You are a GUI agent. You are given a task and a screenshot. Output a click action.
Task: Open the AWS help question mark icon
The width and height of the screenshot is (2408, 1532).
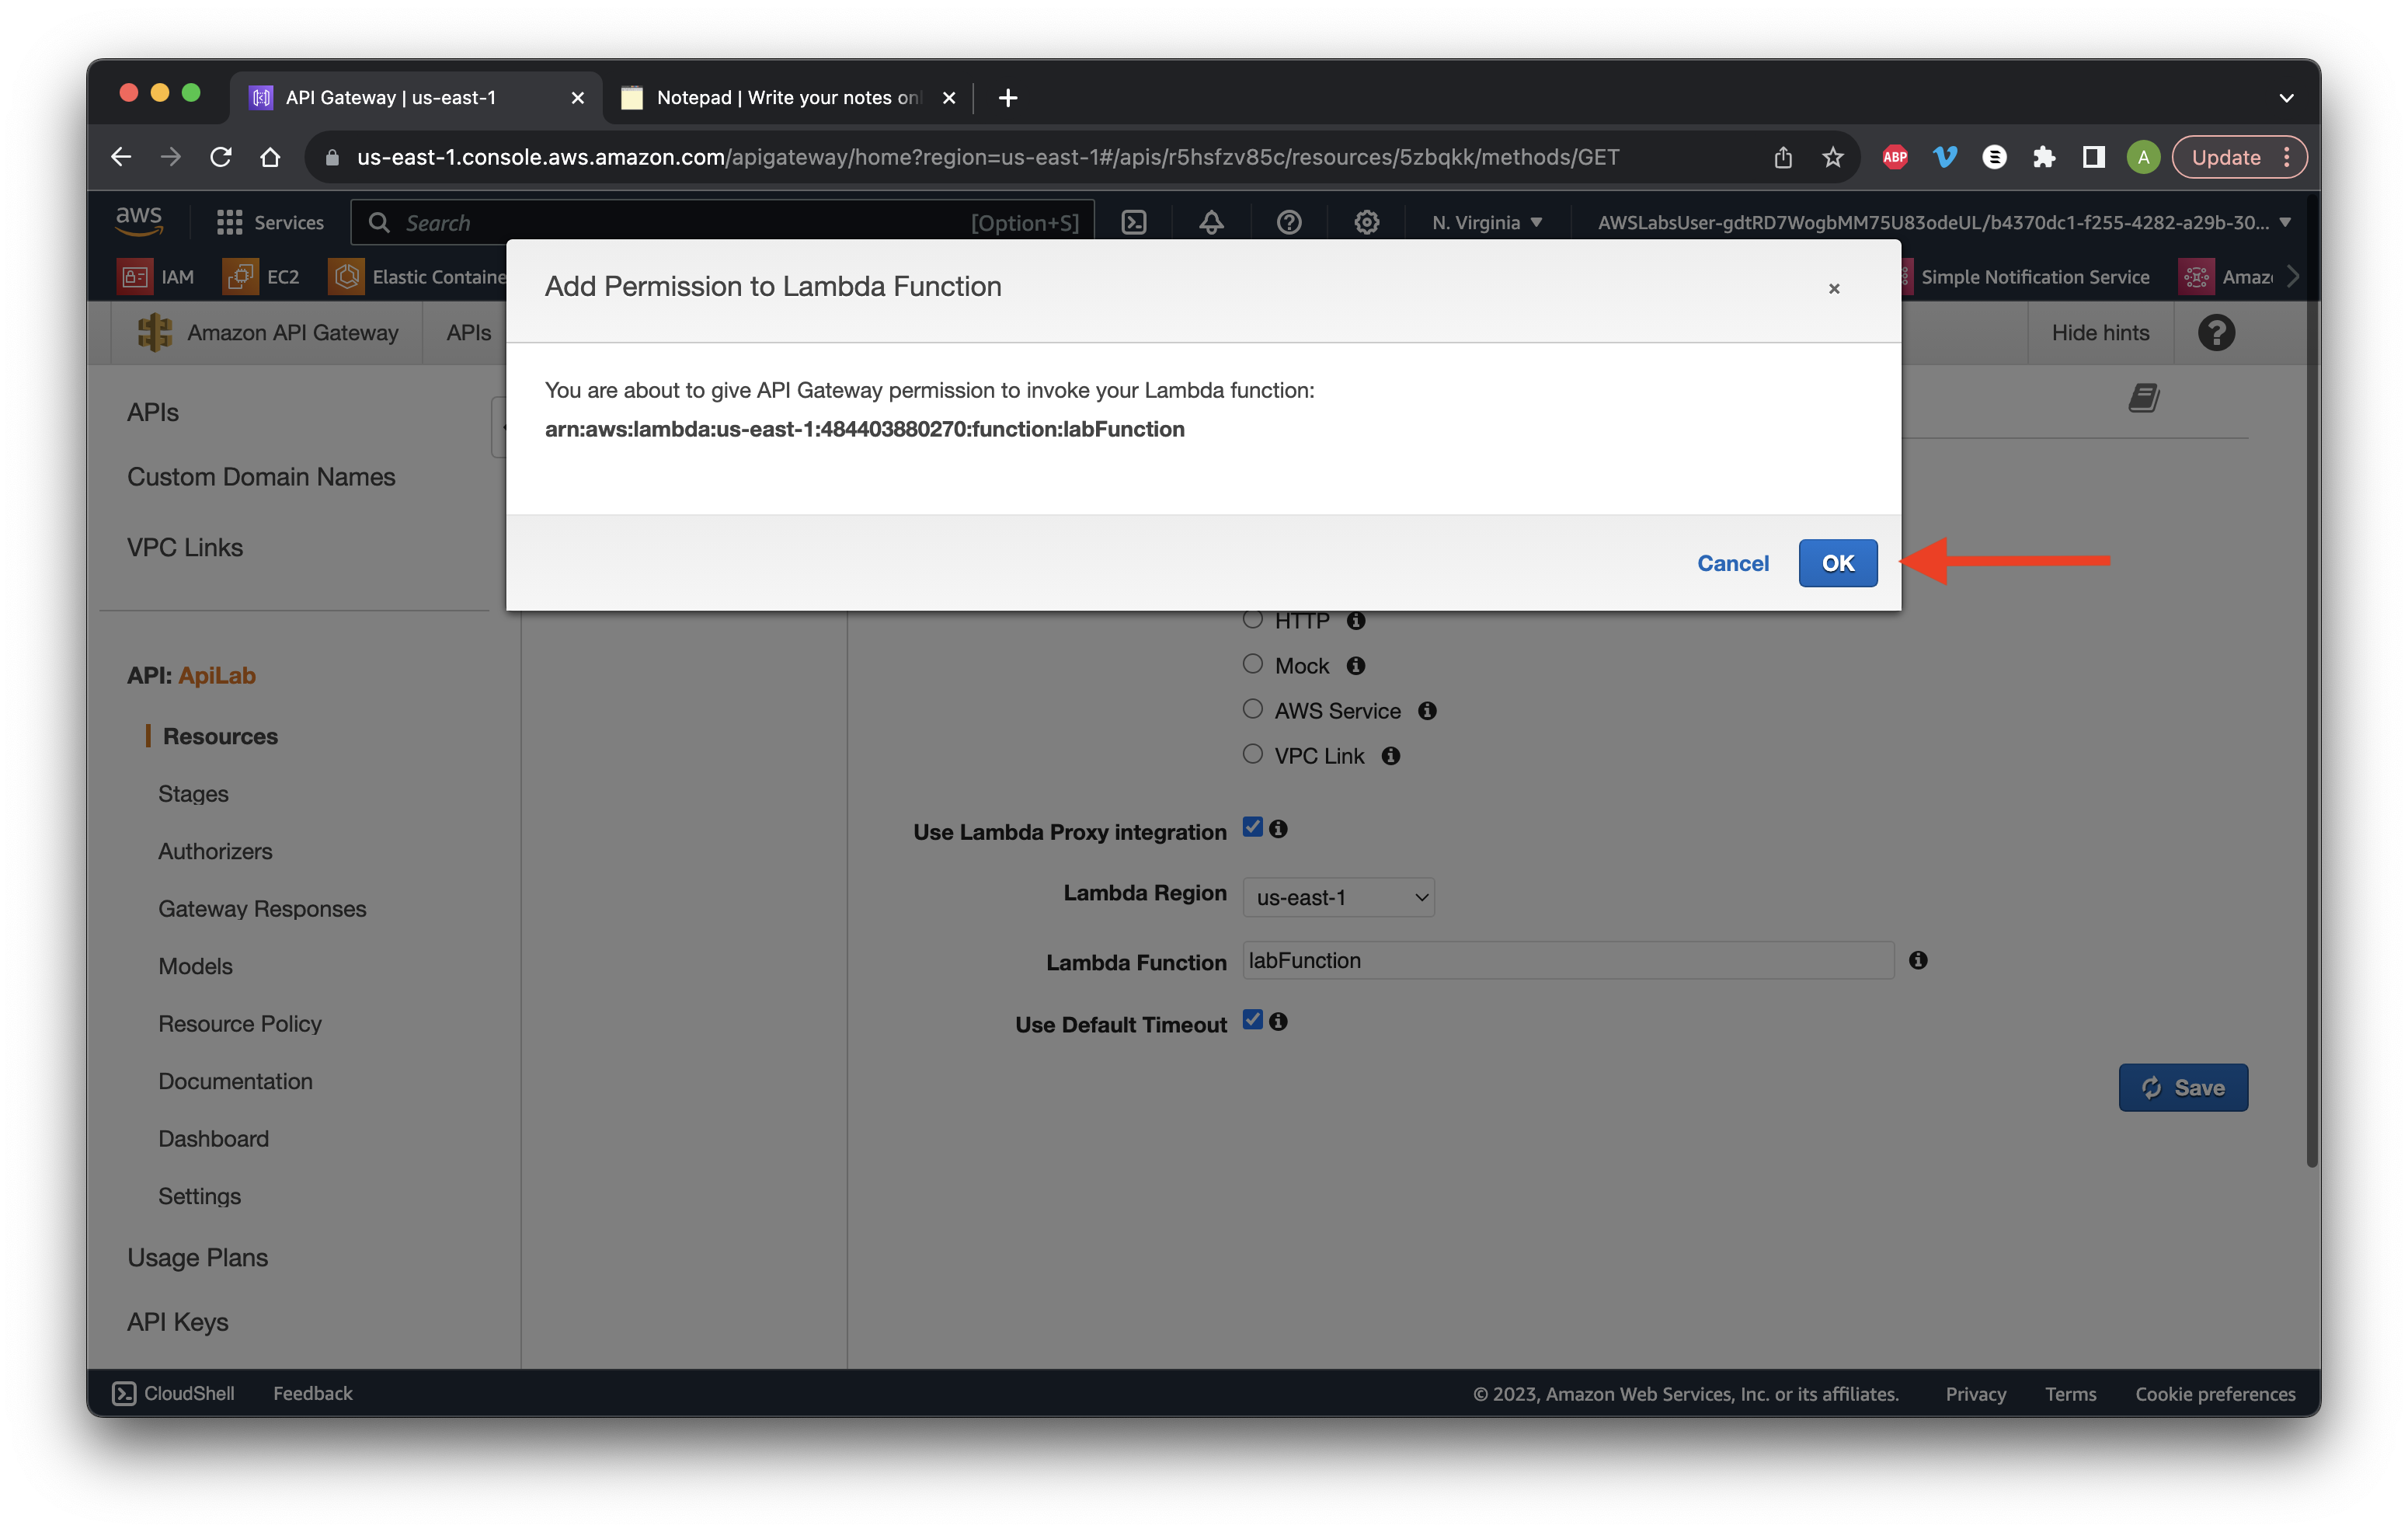coord(1289,222)
